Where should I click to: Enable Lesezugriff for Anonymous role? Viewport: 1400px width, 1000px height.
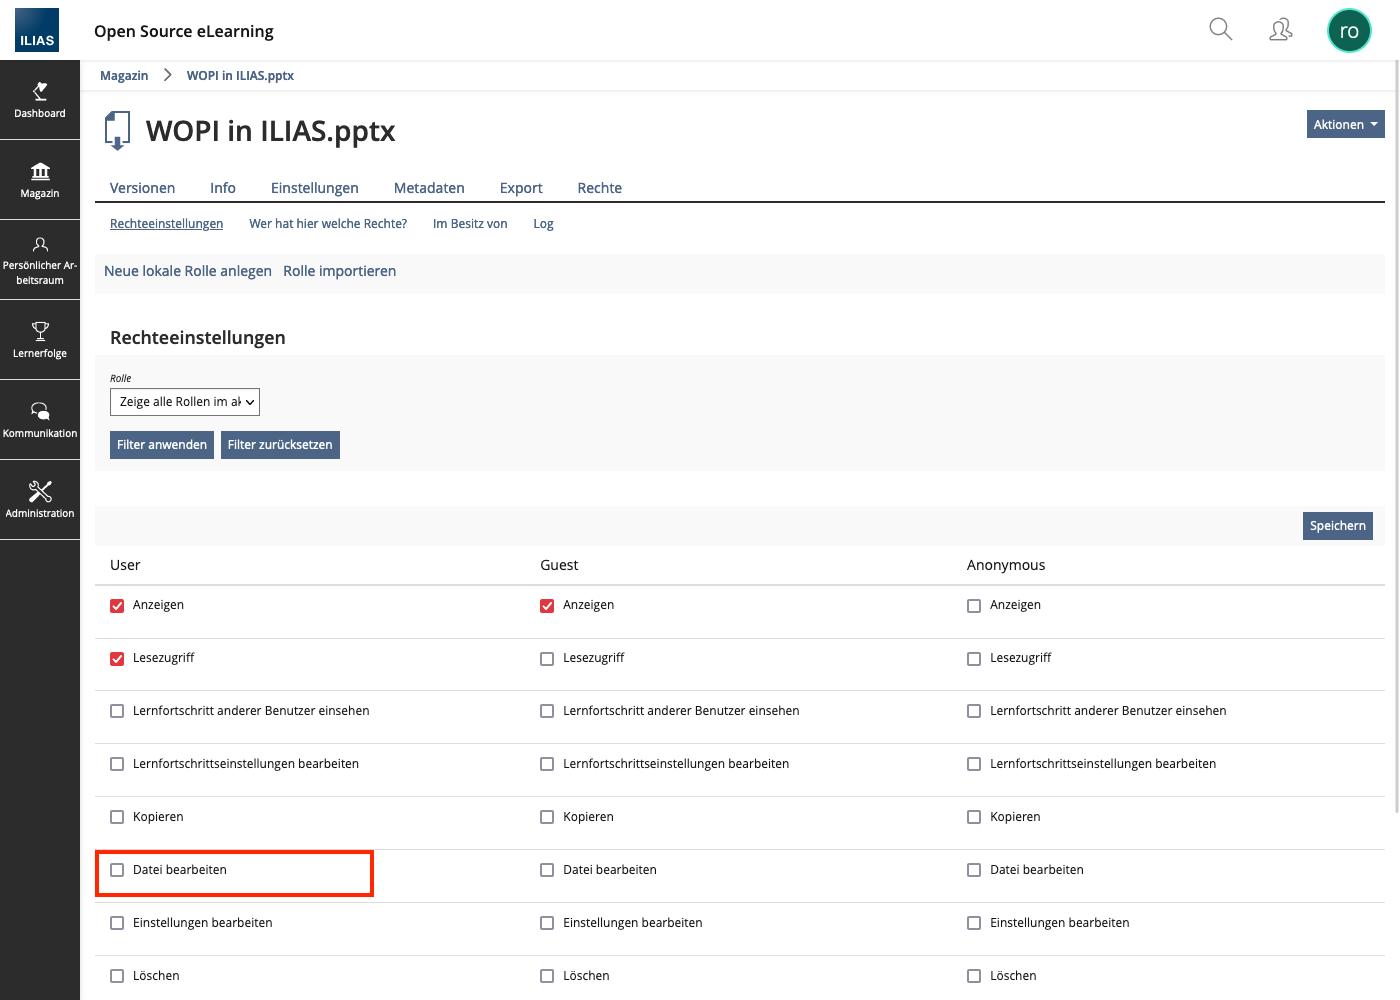pyautogui.click(x=974, y=659)
